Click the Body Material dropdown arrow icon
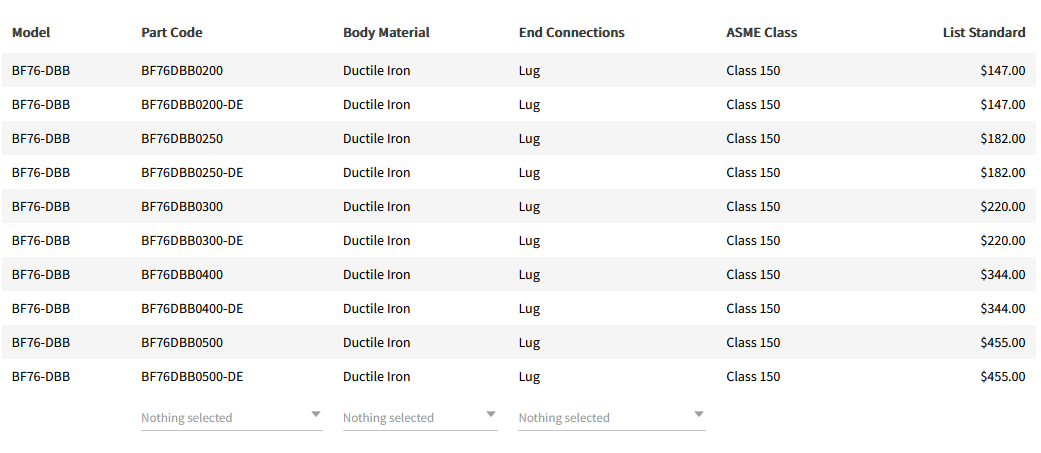 pyautogui.click(x=491, y=414)
